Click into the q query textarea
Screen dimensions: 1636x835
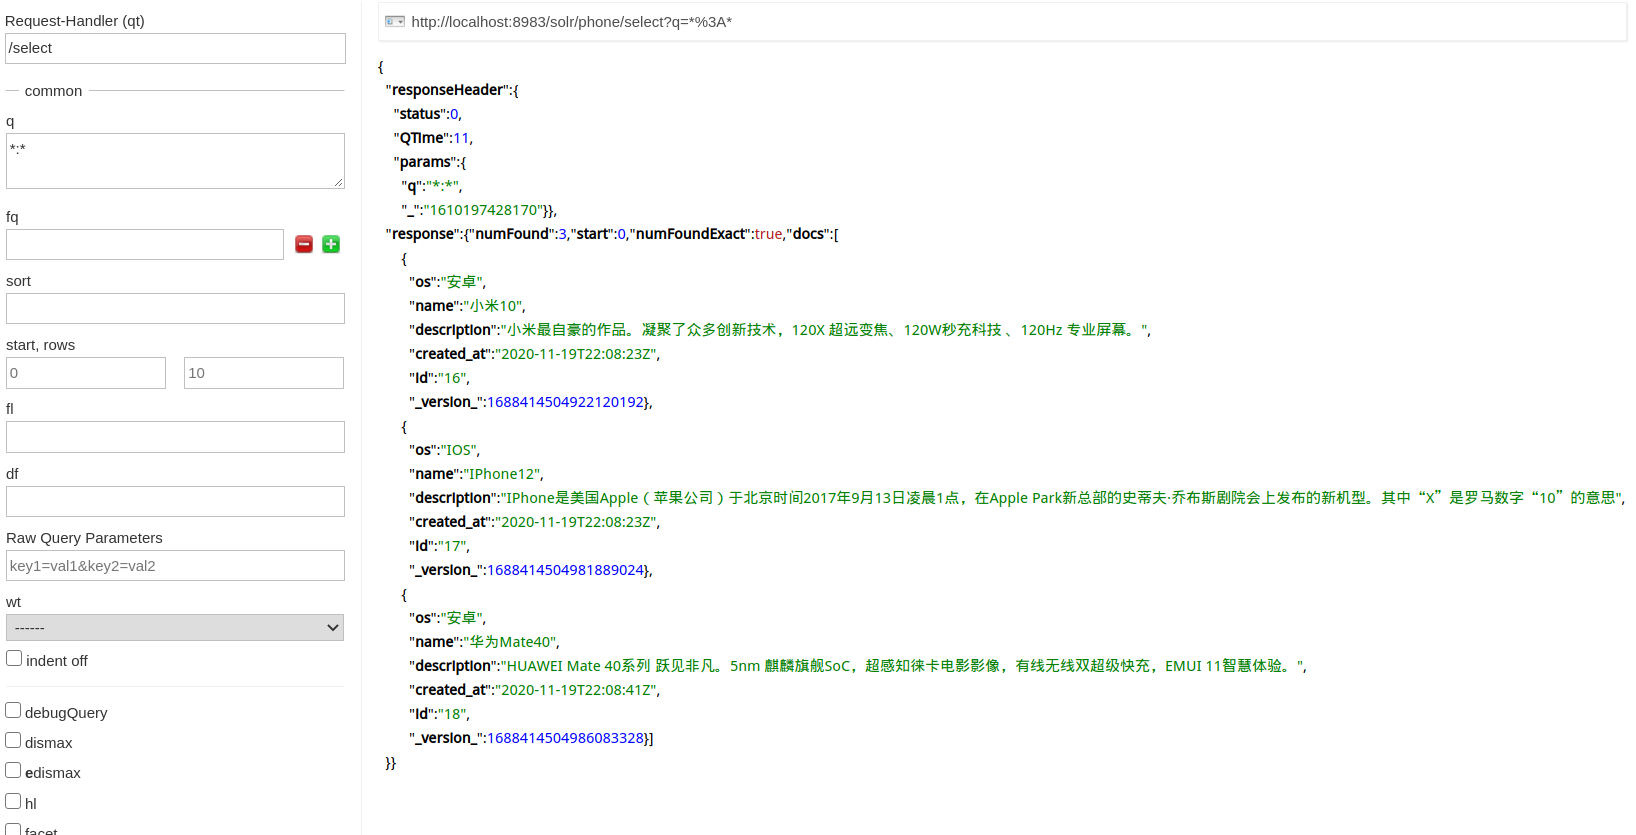pos(175,161)
